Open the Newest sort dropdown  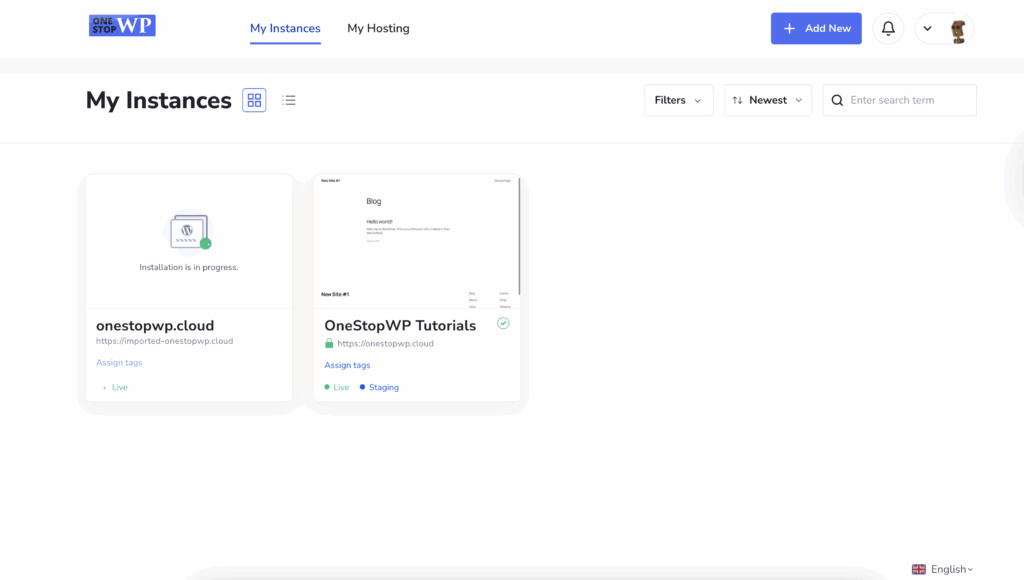click(767, 100)
